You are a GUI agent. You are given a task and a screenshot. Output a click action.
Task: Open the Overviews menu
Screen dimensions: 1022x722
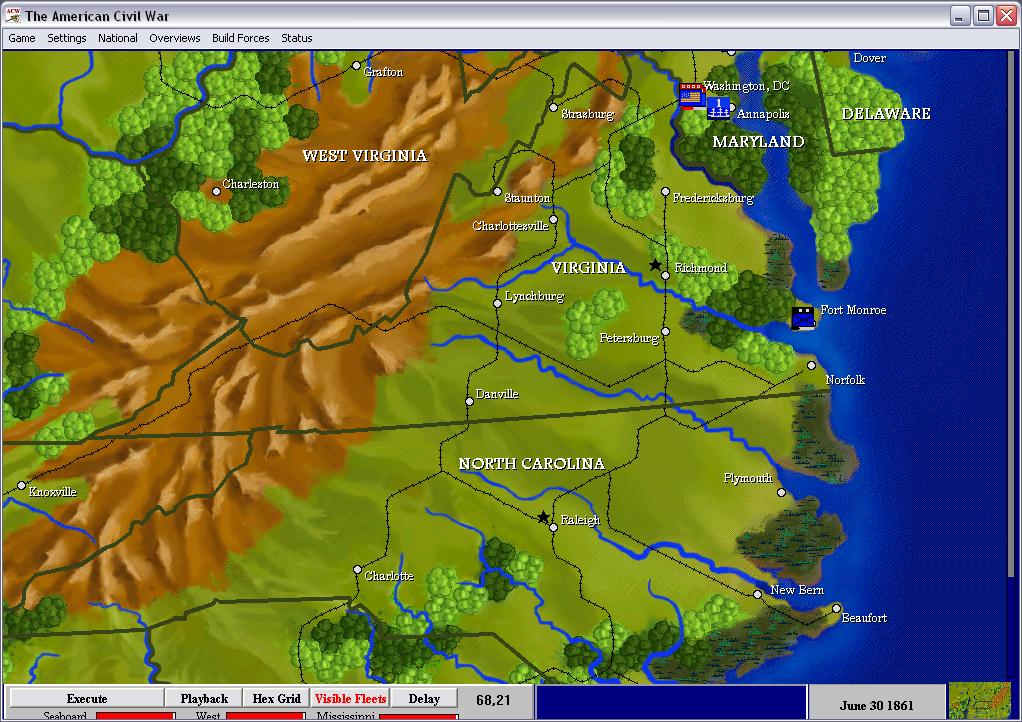175,38
